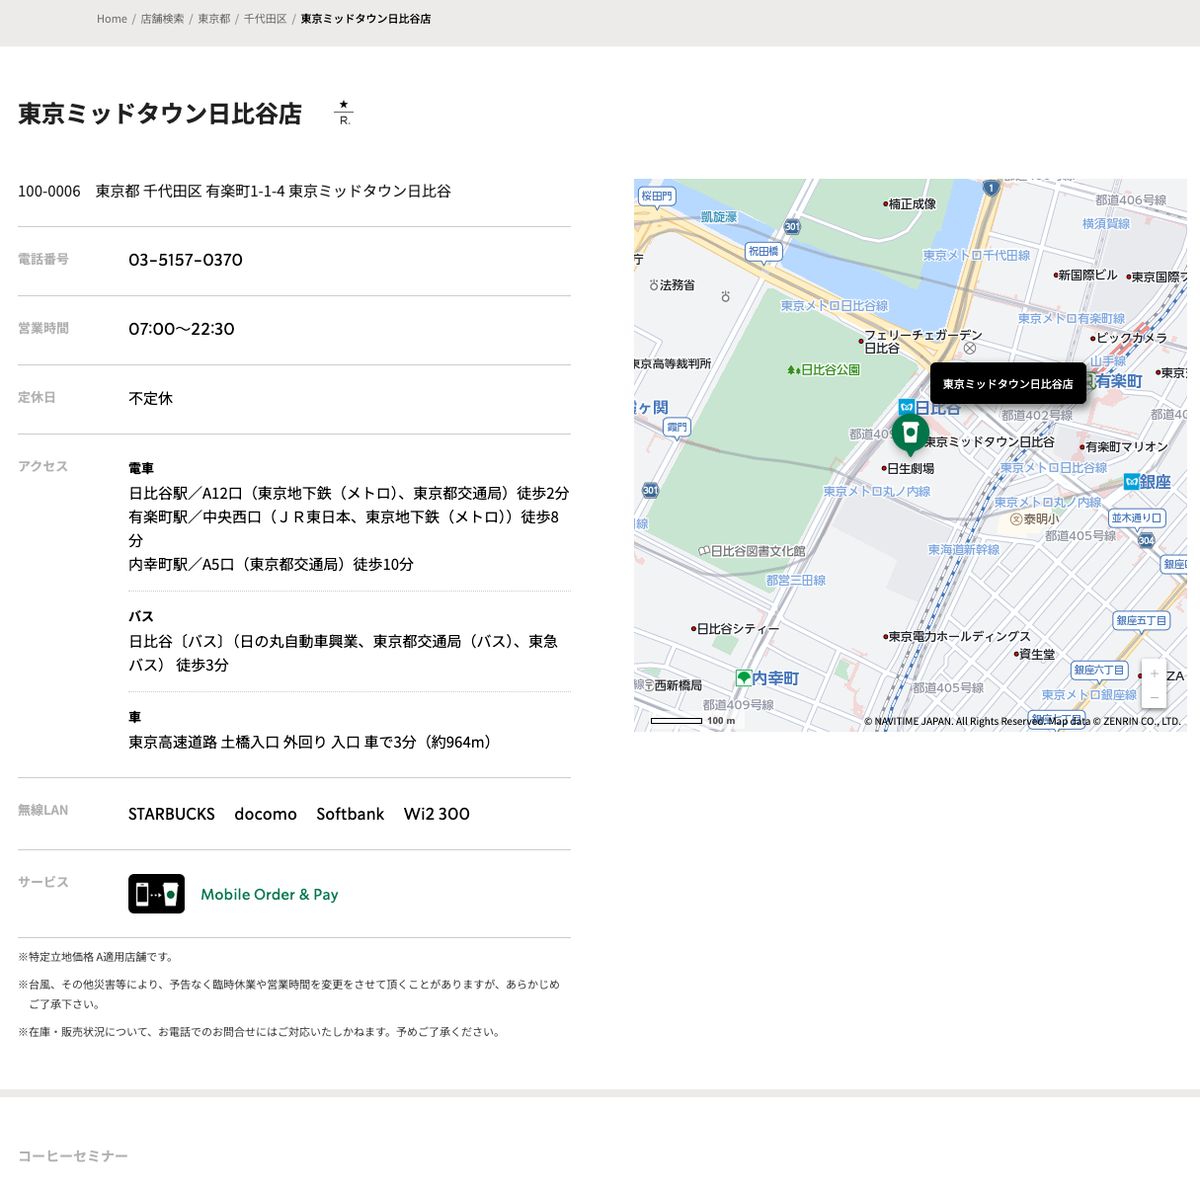Click the STARBUCKS wireless LAN label
The width and height of the screenshot is (1200, 1190).
(x=171, y=814)
